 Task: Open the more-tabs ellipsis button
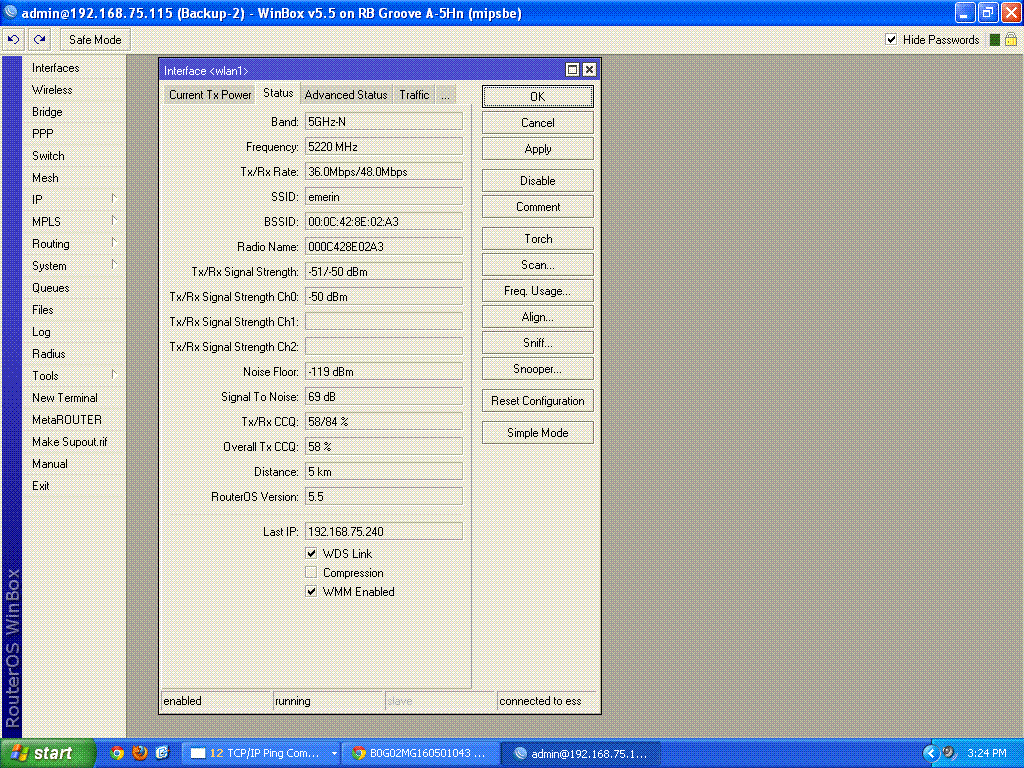445,95
